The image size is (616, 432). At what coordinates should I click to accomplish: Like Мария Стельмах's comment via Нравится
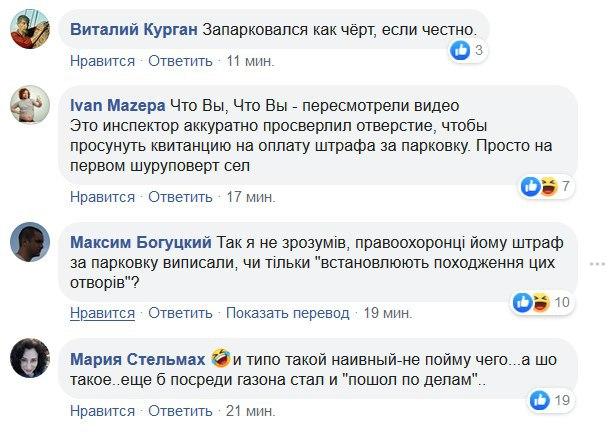[x=102, y=410]
